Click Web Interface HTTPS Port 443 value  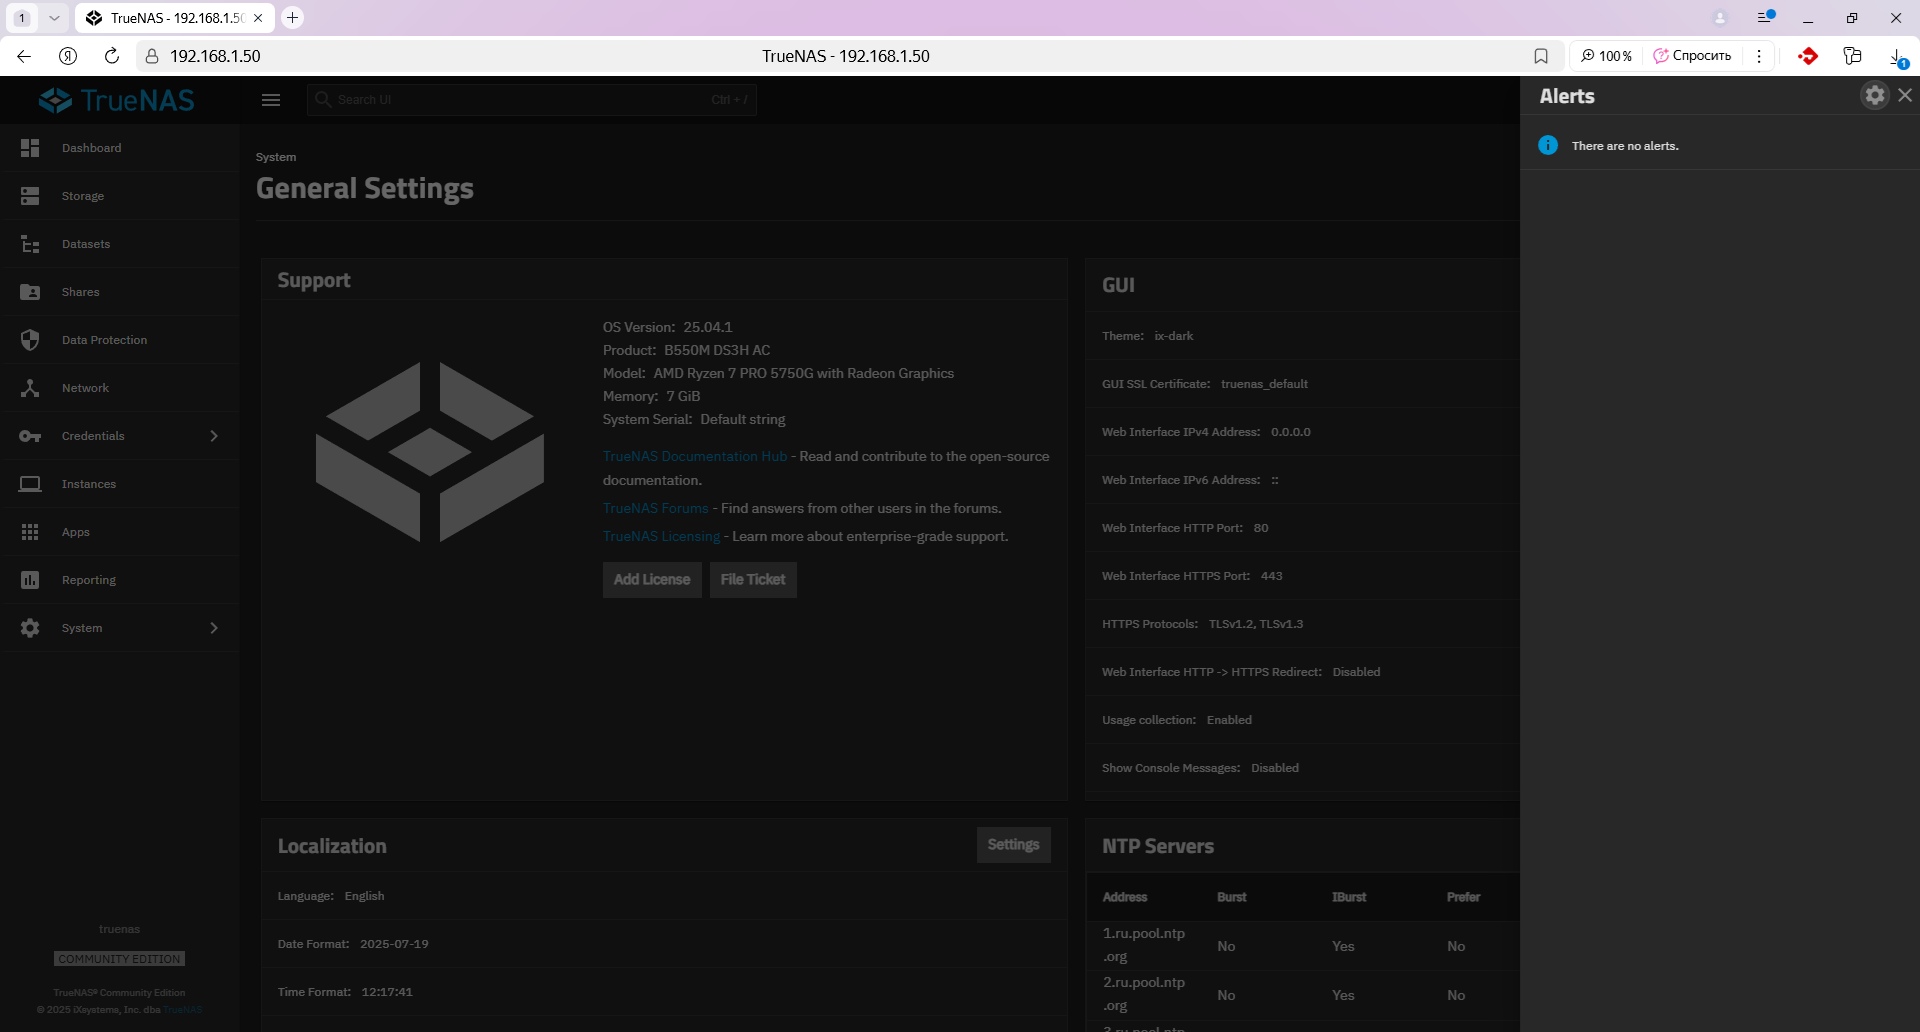pyautogui.click(x=1271, y=576)
